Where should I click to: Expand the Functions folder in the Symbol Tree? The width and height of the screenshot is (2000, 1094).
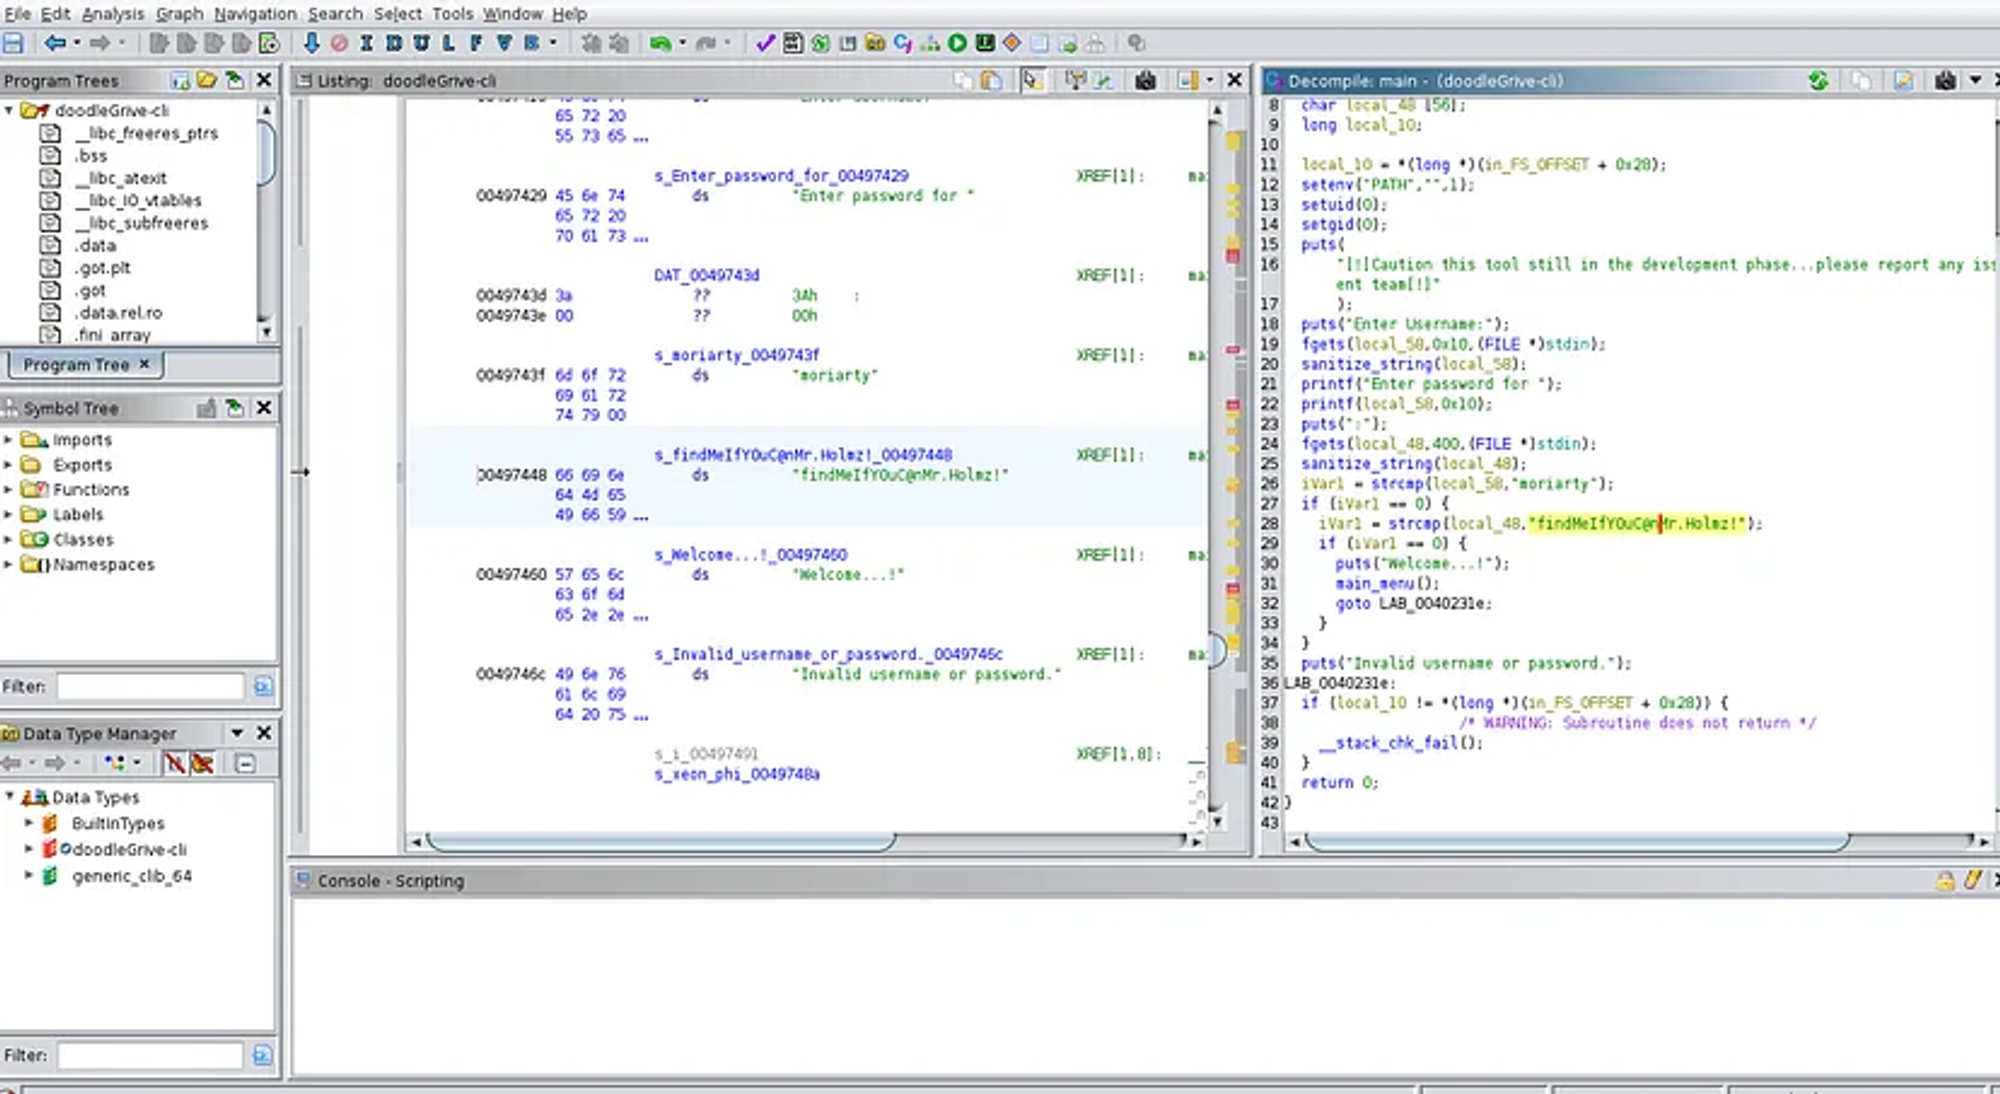click(9, 490)
